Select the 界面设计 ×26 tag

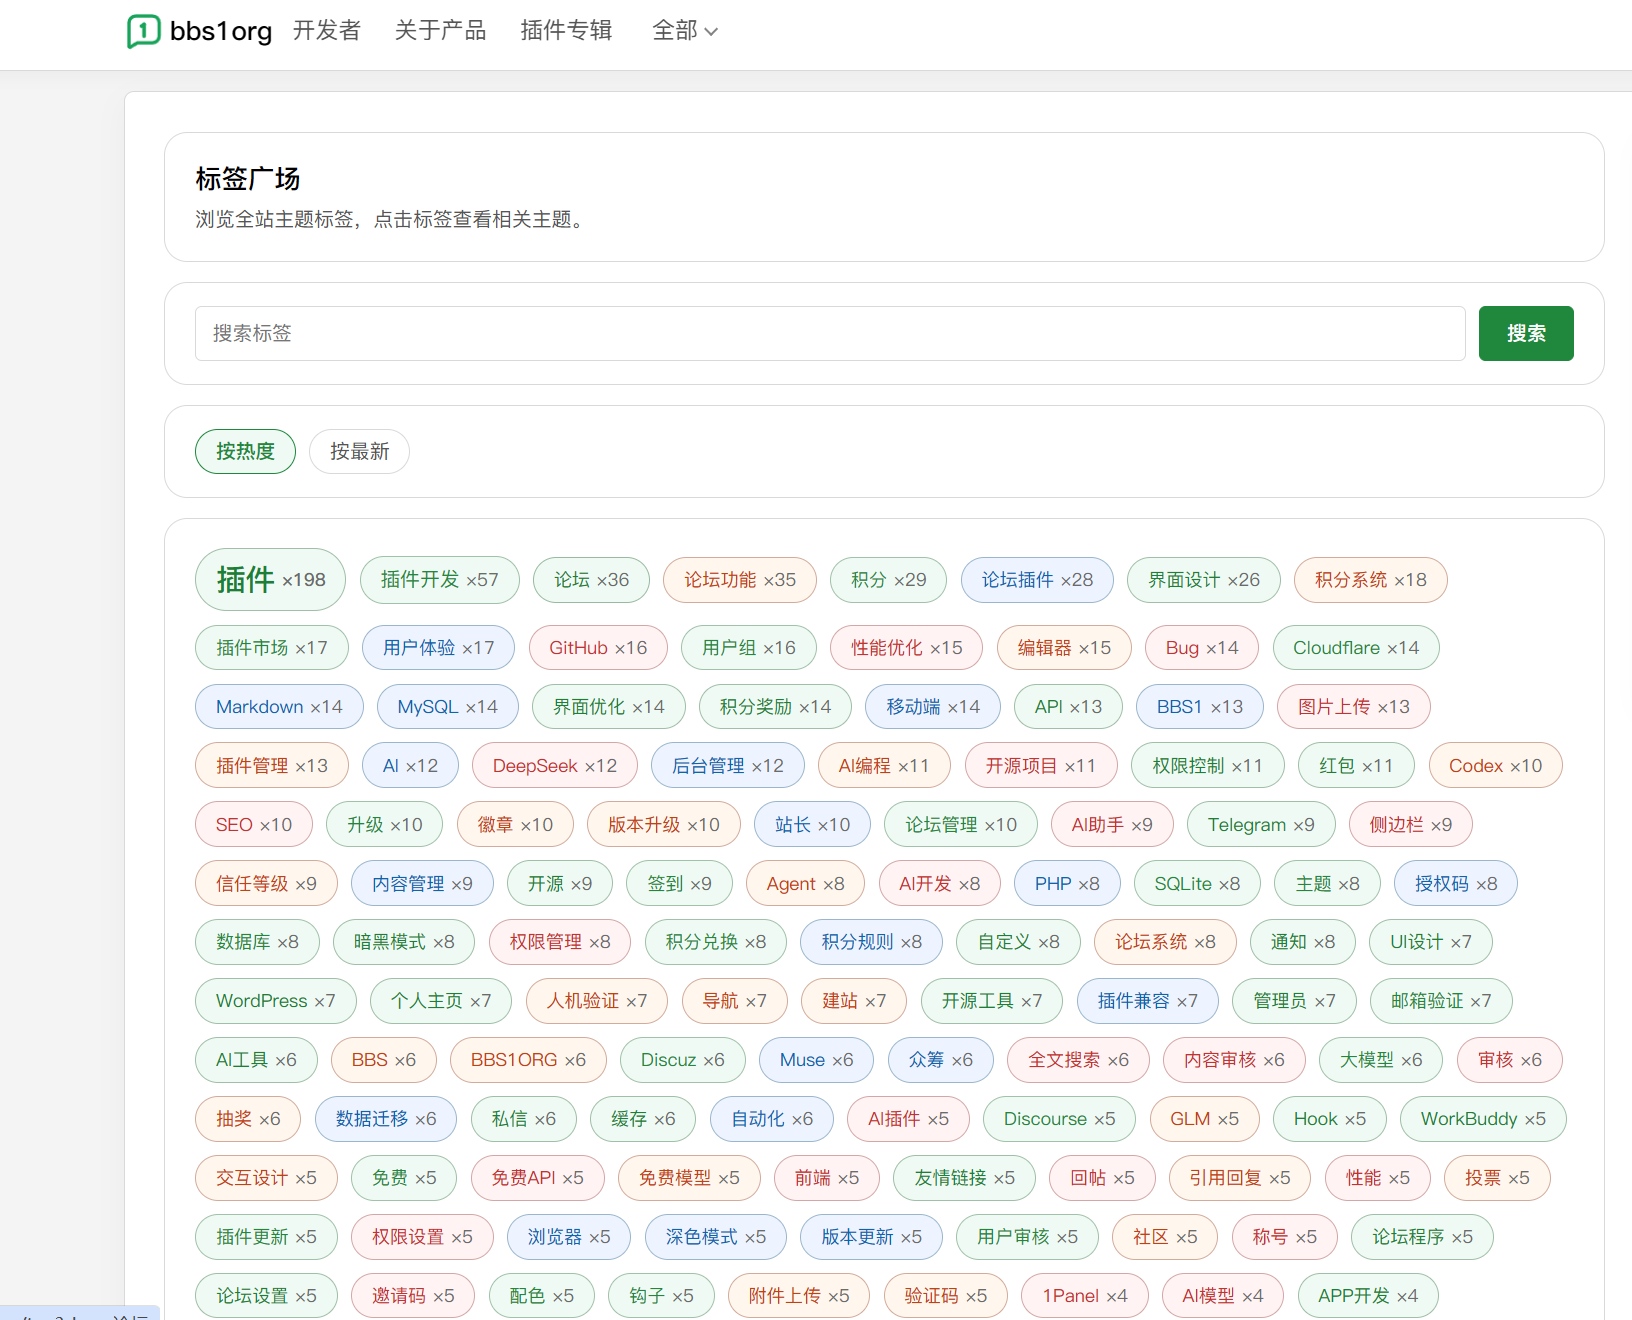[x=1204, y=580]
